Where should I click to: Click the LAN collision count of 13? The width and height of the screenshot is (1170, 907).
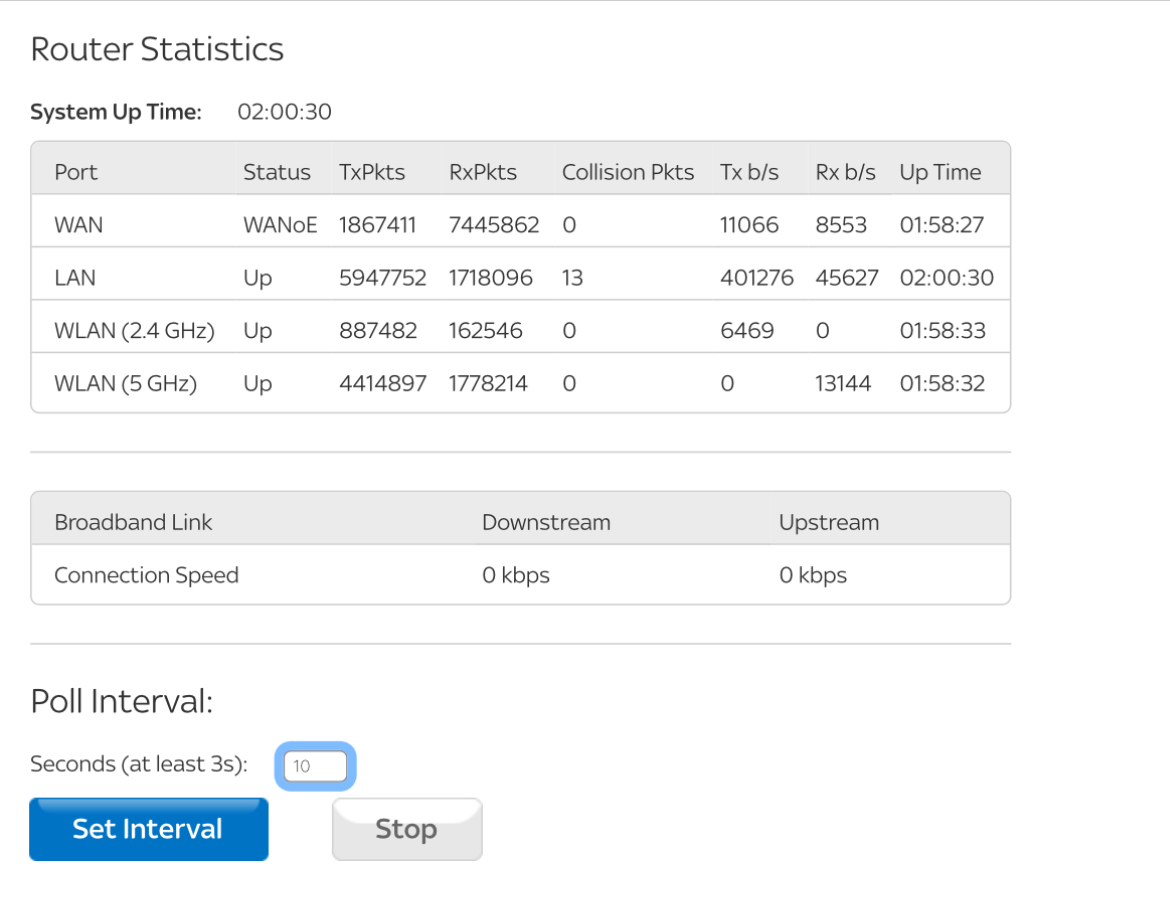pos(572,278)
